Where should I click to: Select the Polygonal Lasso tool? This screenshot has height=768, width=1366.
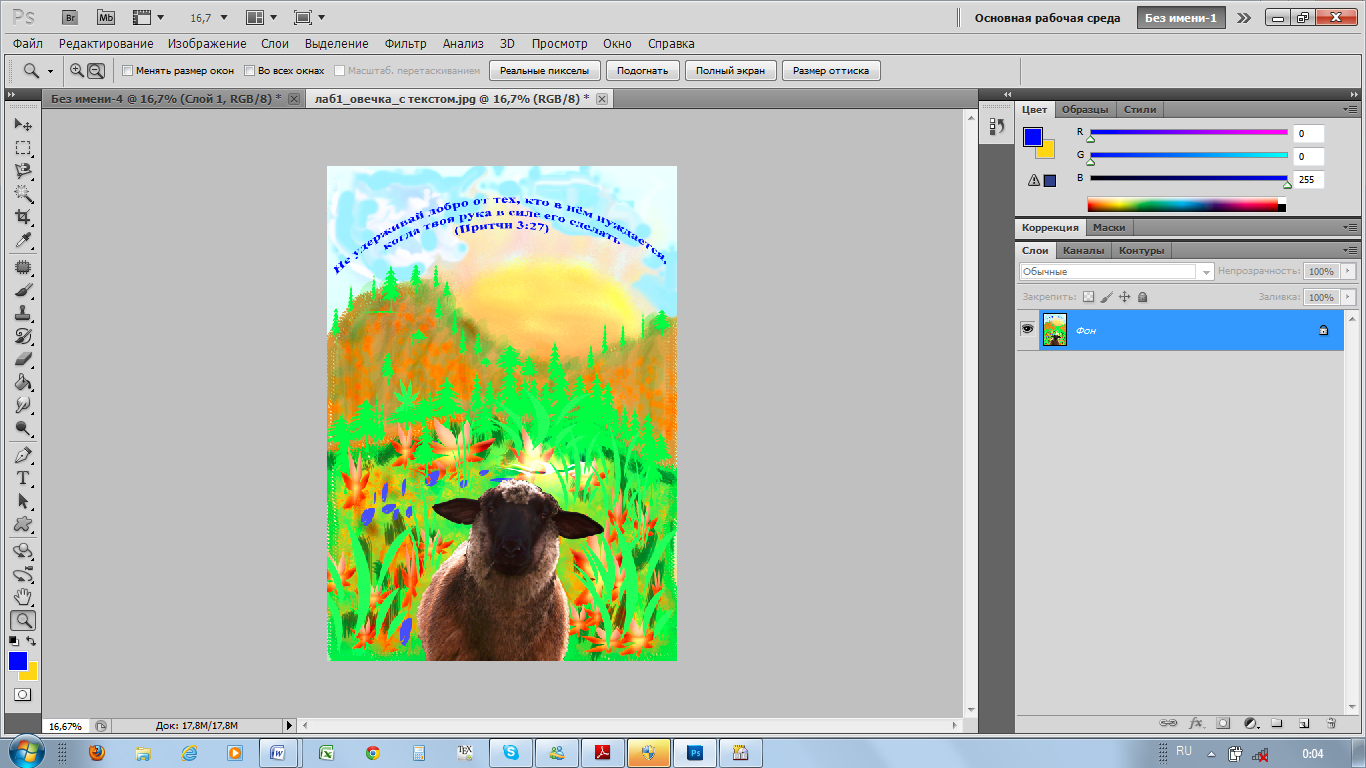23,171
